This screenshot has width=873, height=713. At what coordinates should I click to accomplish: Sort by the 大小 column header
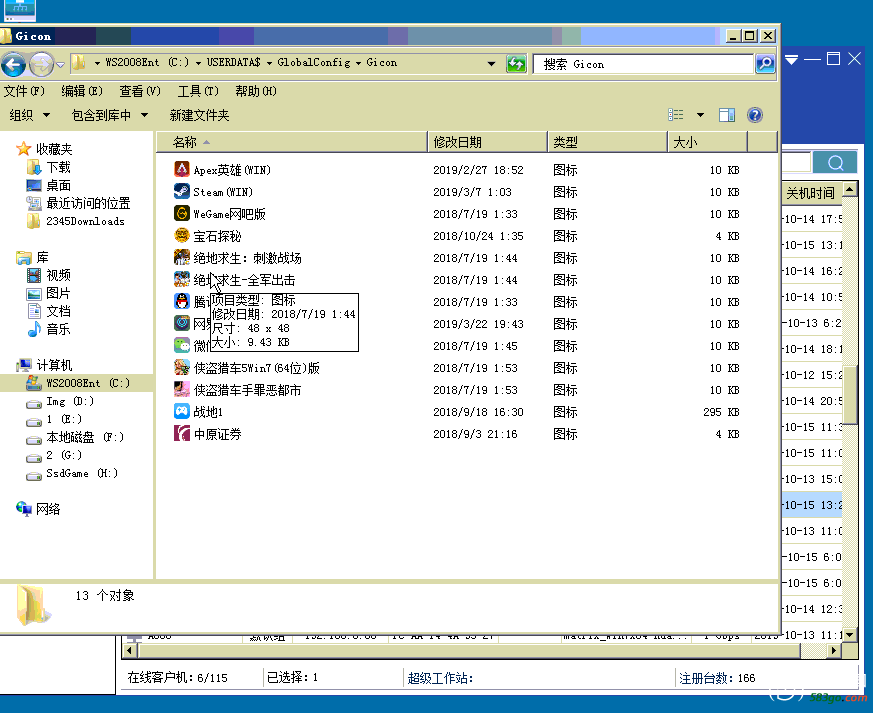tap(707, 142)
